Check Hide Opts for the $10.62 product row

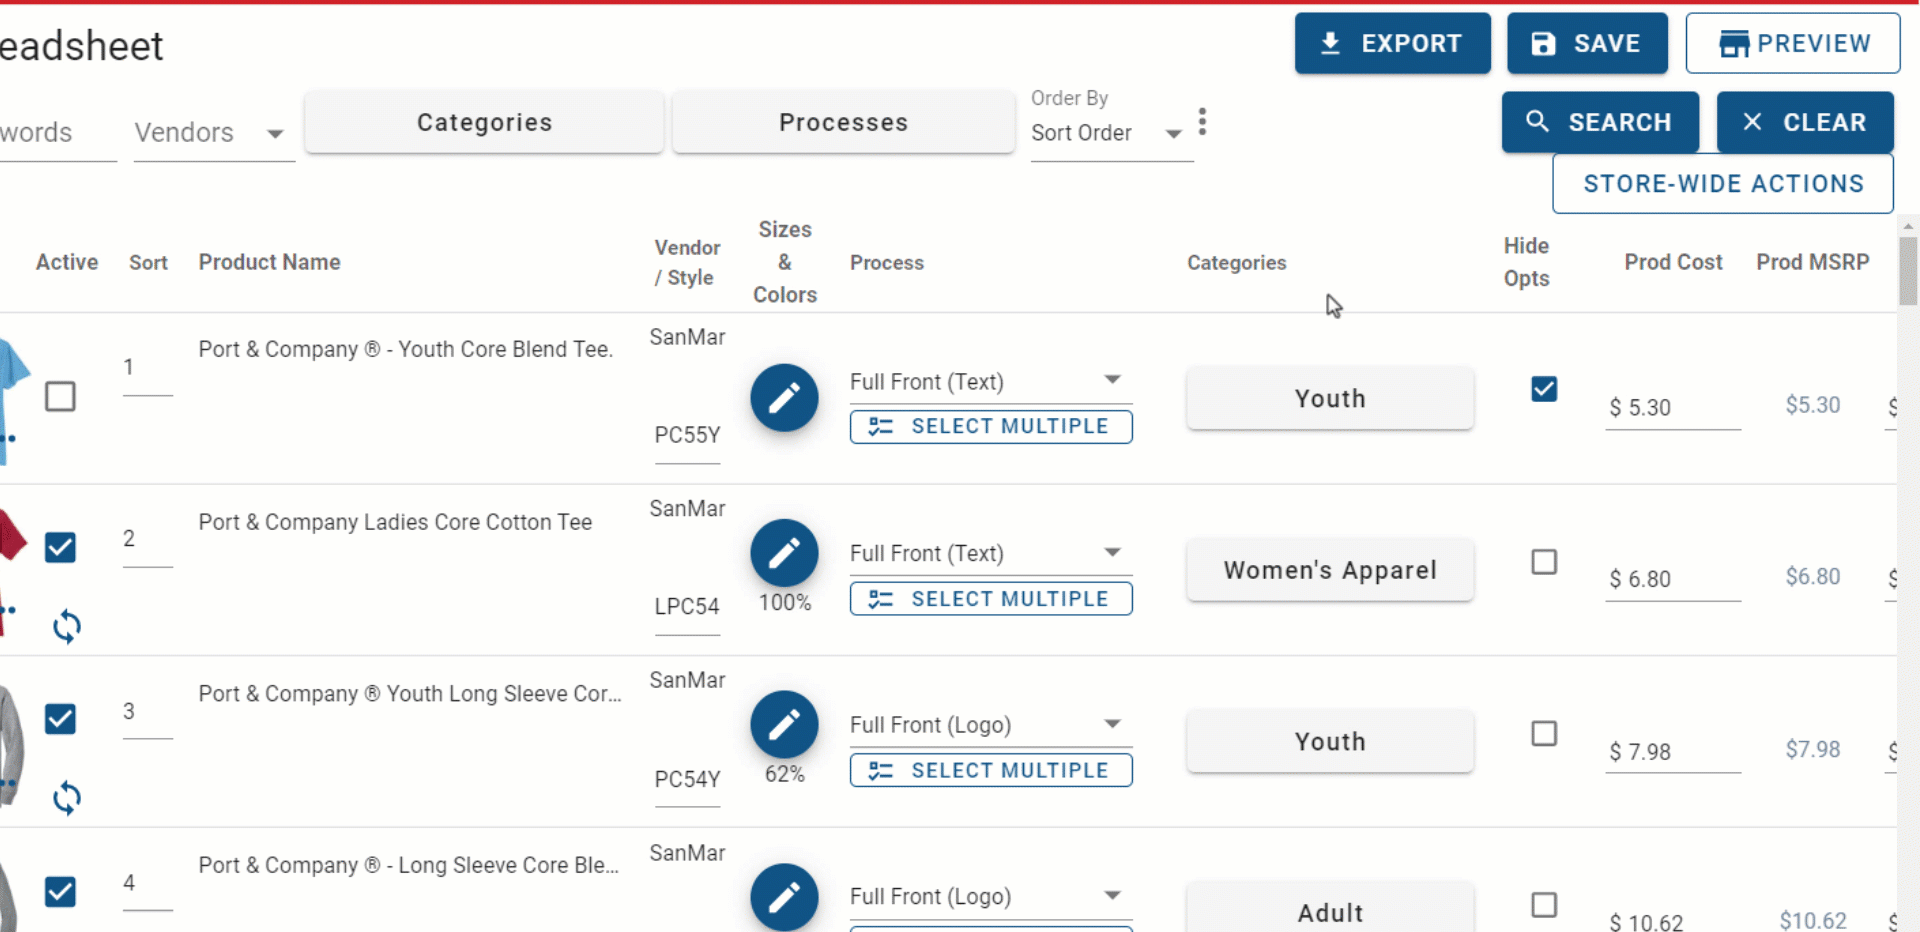pos(1544,905)
